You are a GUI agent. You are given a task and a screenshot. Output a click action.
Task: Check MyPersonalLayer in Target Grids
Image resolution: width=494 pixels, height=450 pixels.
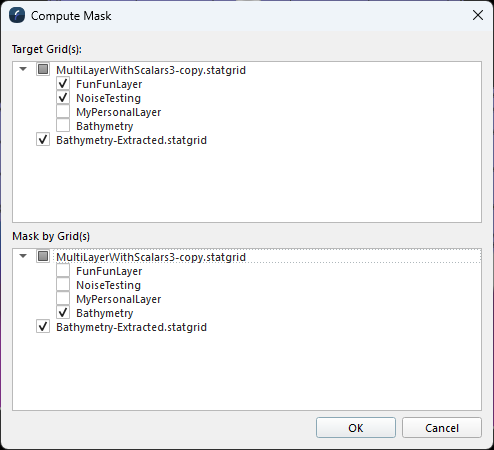pos(63,112)
